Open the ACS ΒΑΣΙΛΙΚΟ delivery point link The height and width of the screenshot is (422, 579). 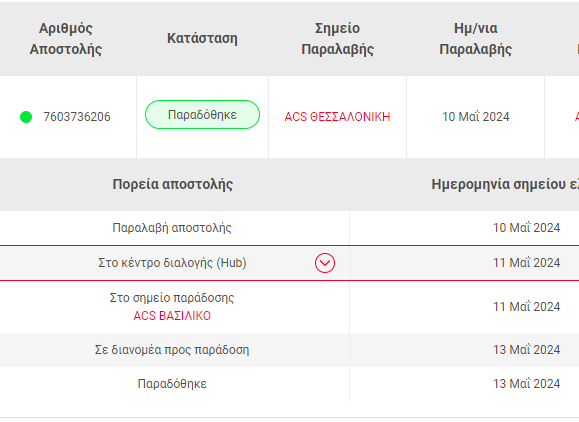coord(172,316)
